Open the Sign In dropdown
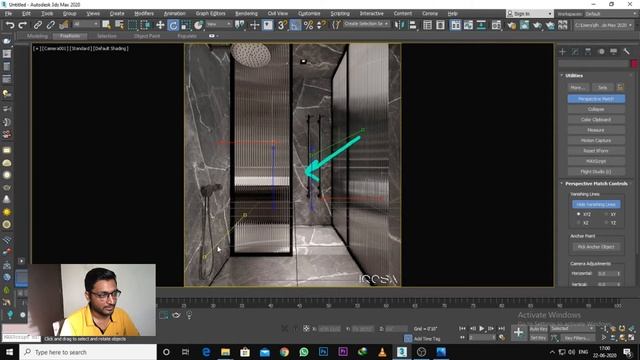The width and height of the screenshot is (640, 360). click(x=530, y=13)
